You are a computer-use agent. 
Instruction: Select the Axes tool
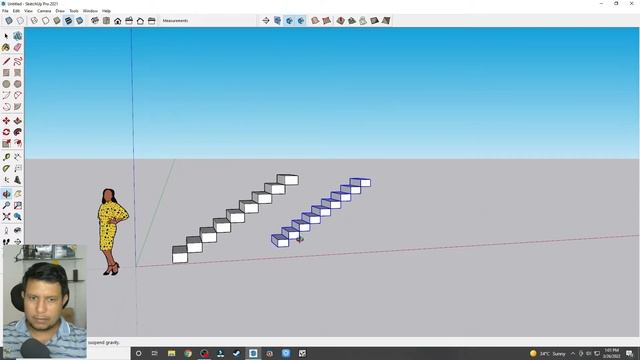tap(6, 180)
